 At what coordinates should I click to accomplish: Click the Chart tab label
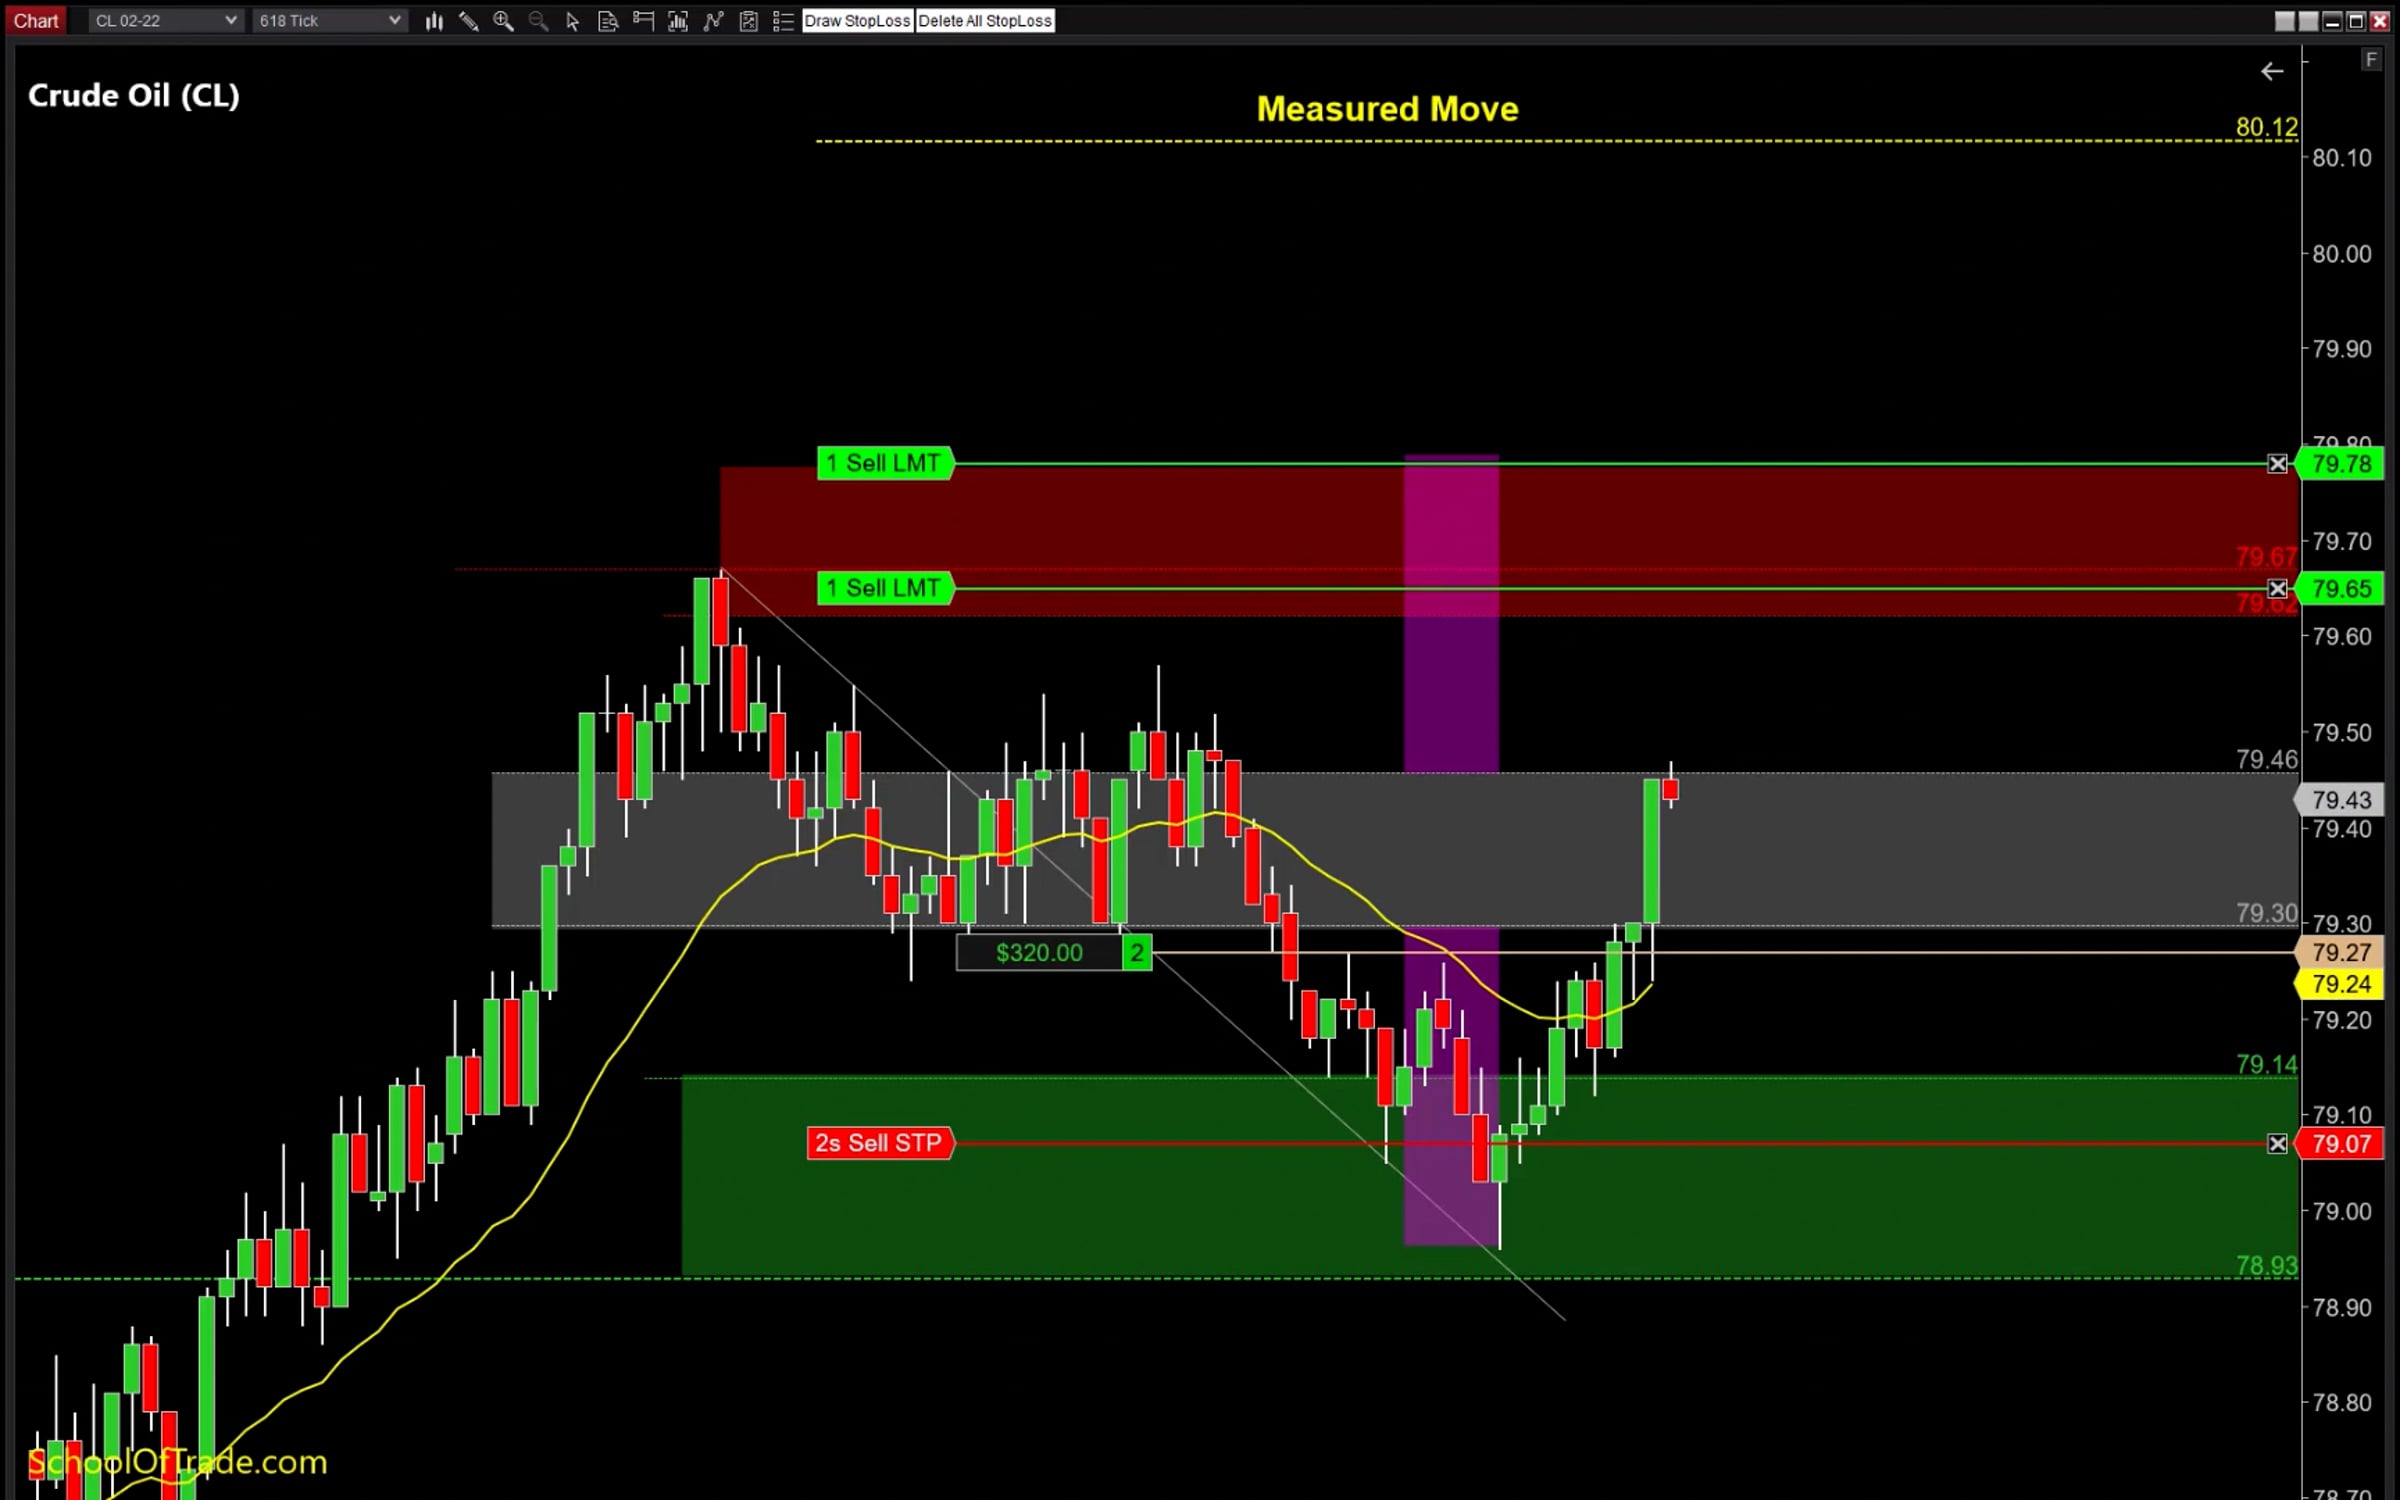click(x=36, y=21)
